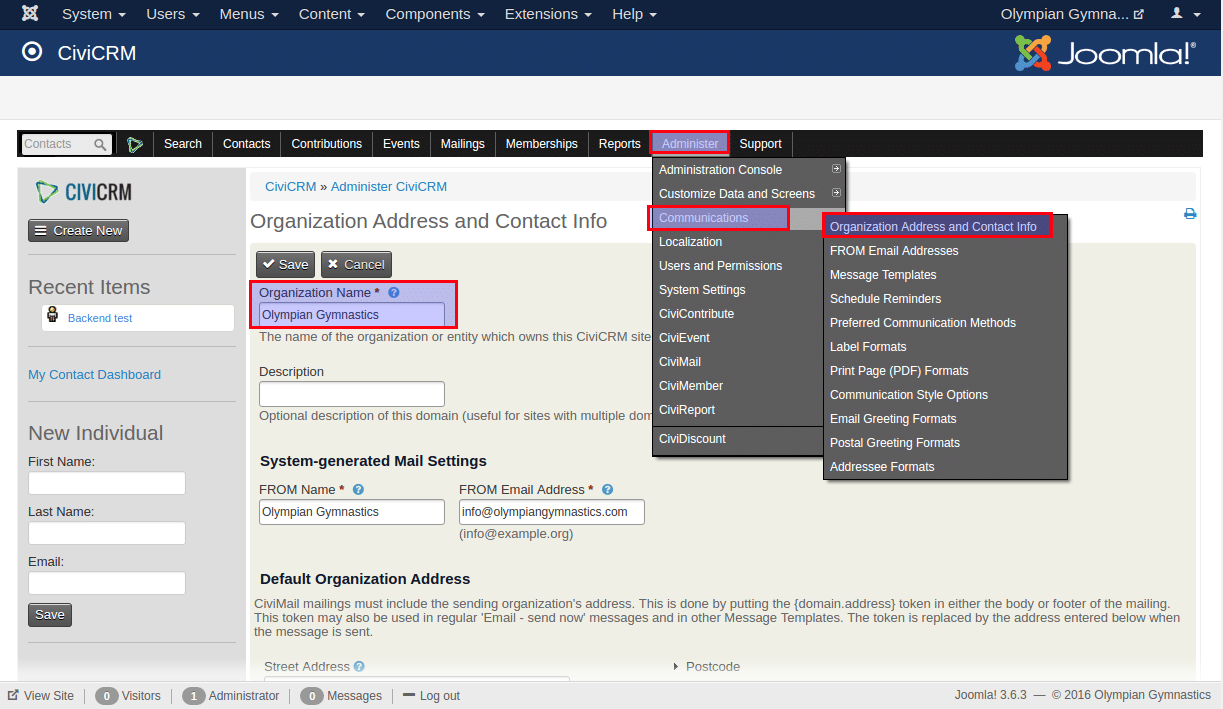This screenshot has width=1223, height=709.
Task: Open the Menus dropdown menu
Action: coord(249,14)
